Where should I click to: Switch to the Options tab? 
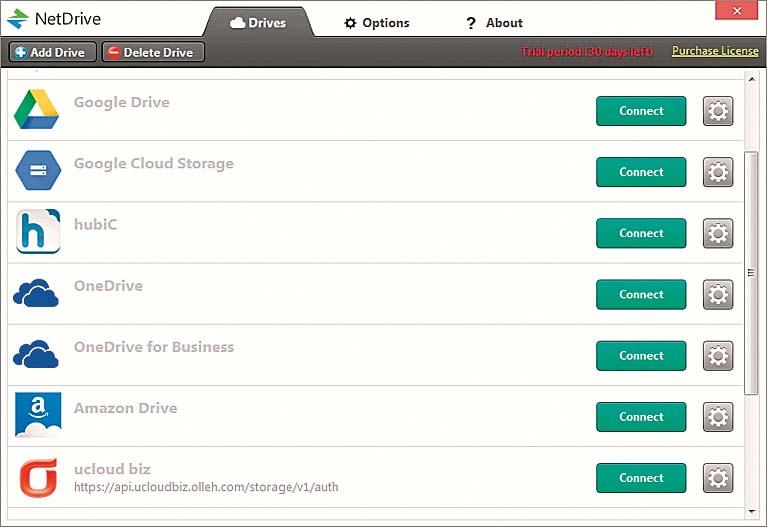[376, 23]
